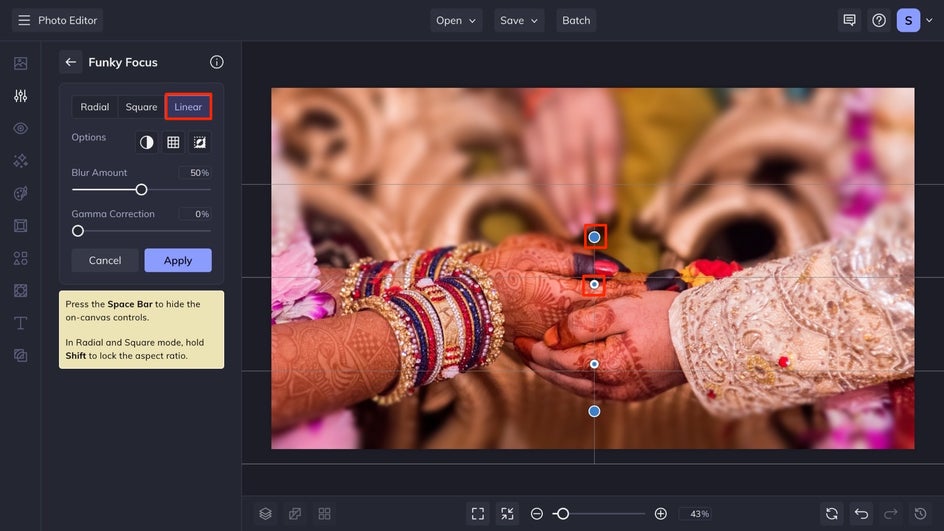Select the Edit sliders sidebar icon
Screen dimensions: 944x531
[x=20, y=96]
